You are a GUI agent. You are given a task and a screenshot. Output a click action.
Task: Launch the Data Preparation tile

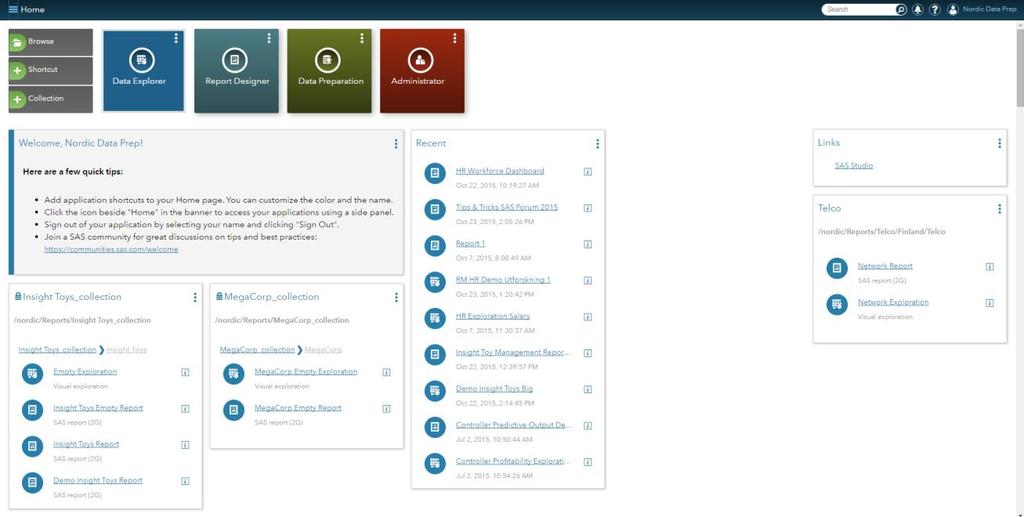point(329,71)
